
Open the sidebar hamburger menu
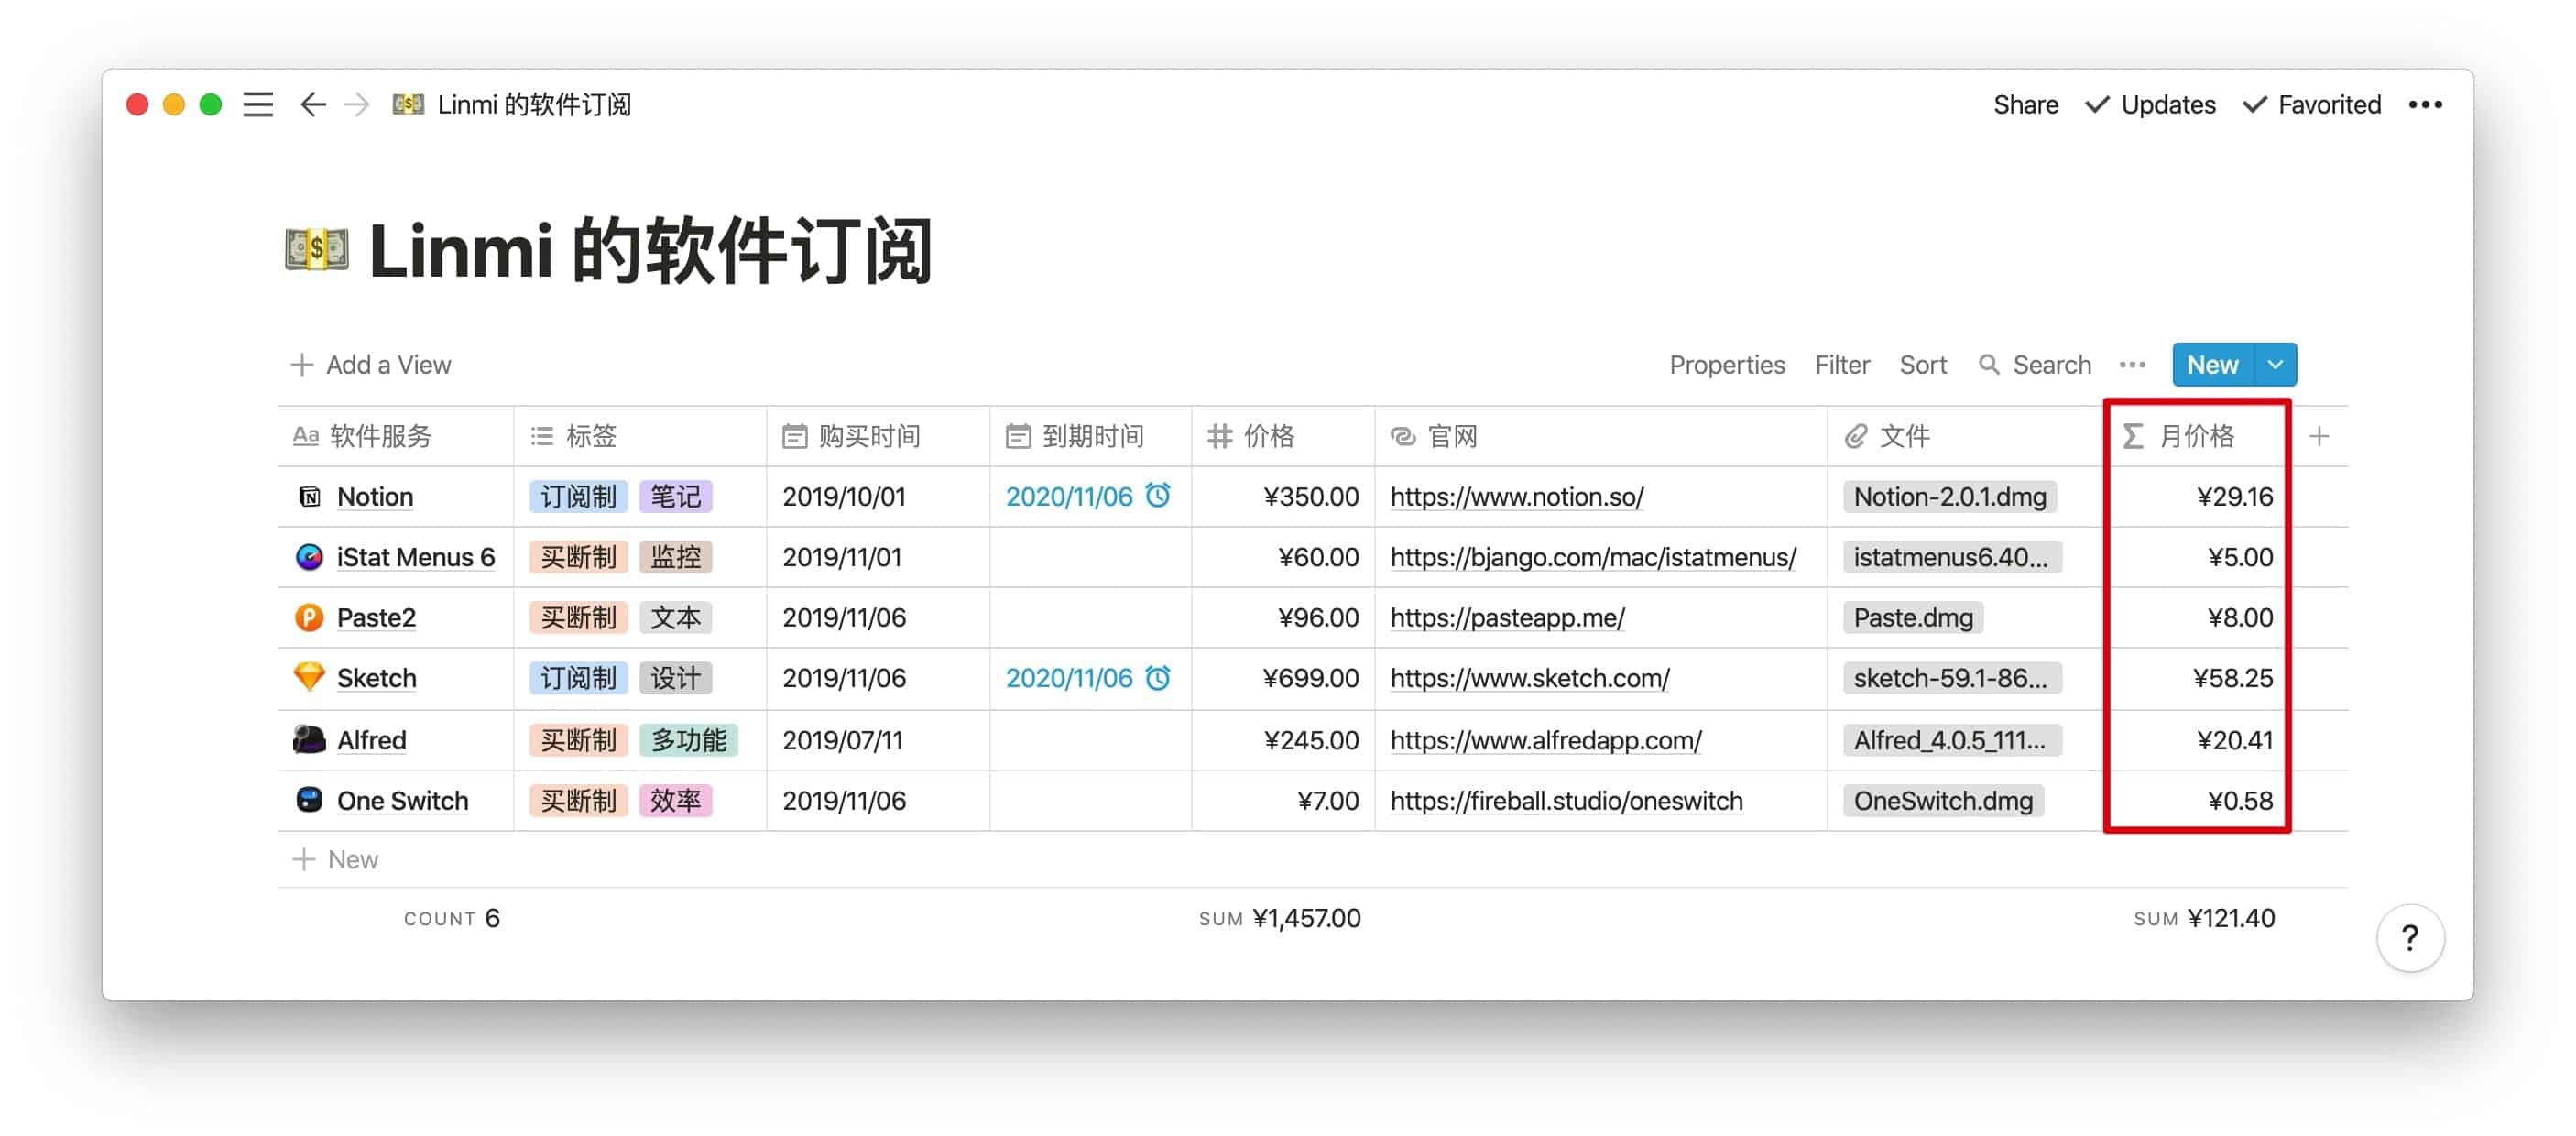[258, 104]
